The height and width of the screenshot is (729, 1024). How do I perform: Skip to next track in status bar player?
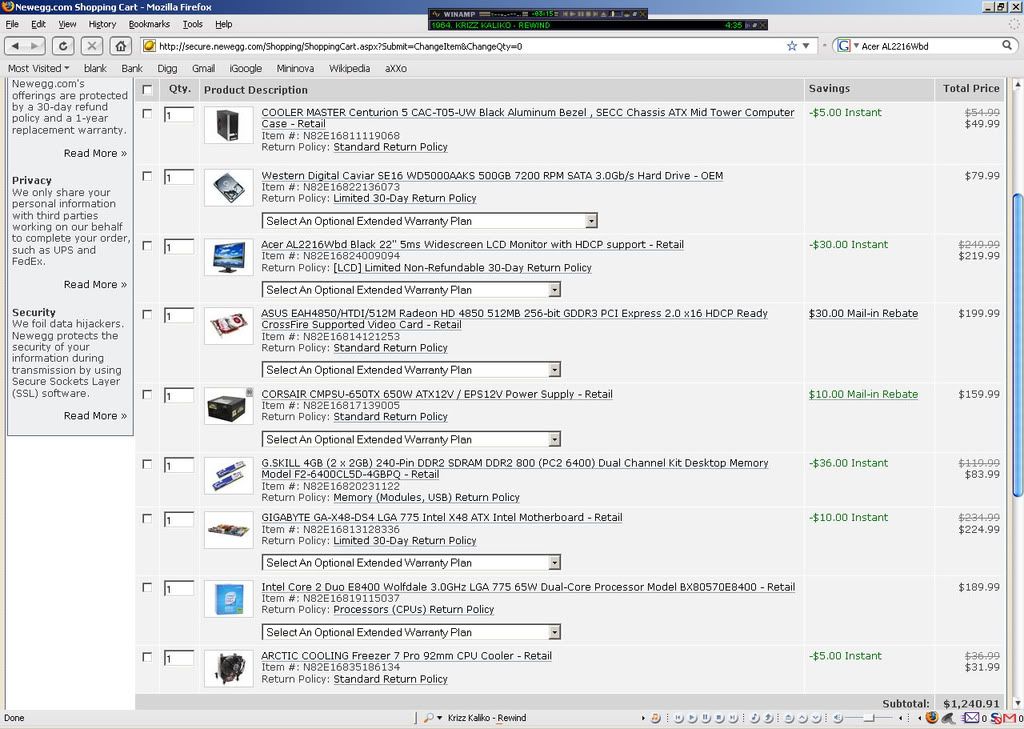pos(733,719)
